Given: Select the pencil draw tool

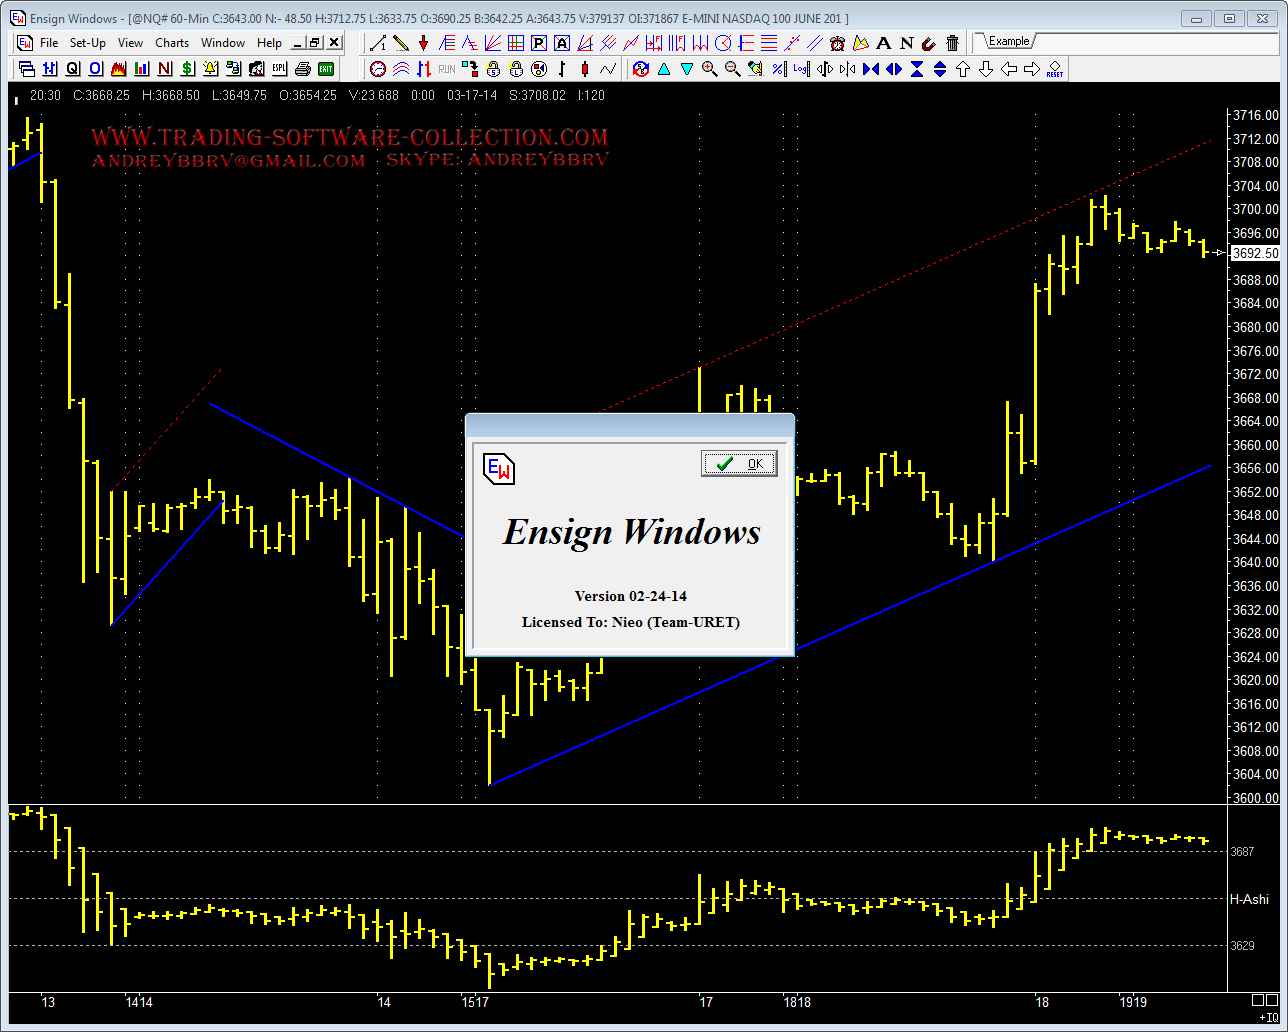Looking at the screenshot, I should click(400, 43).
